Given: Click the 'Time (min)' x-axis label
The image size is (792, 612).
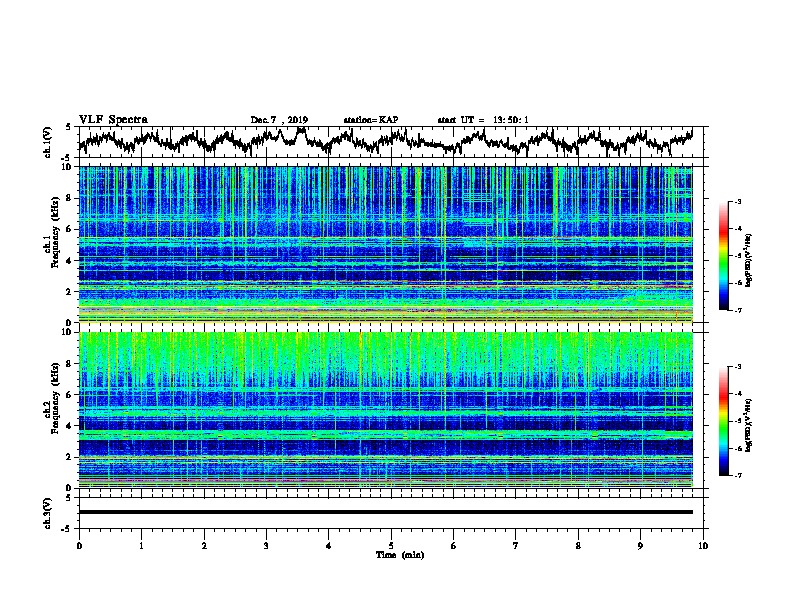Looking at the screenshot, I should (400, 555).
